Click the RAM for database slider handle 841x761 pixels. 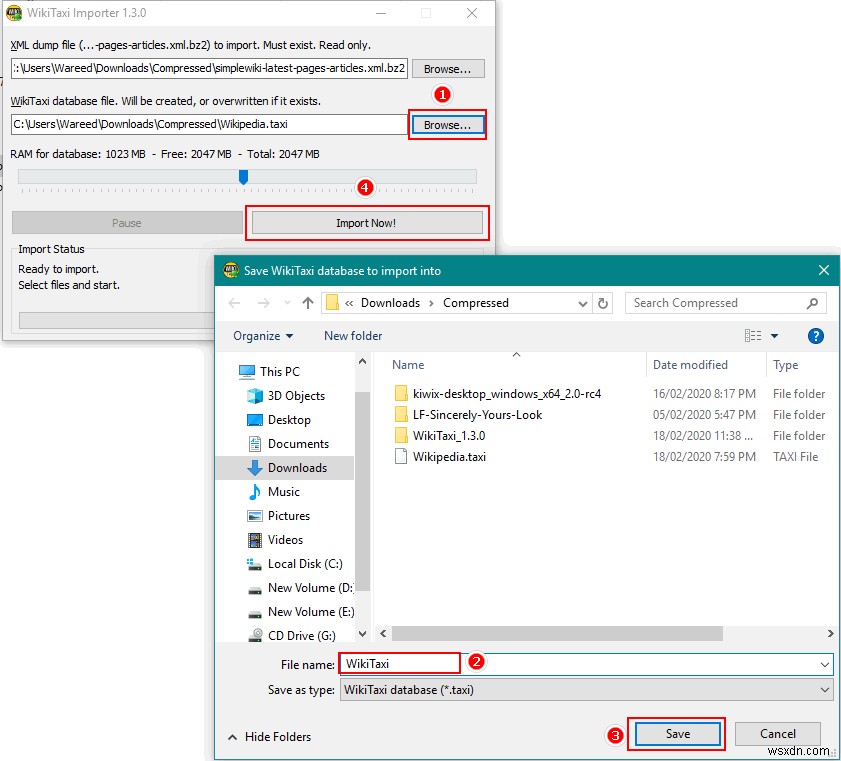tap(243, 176)
